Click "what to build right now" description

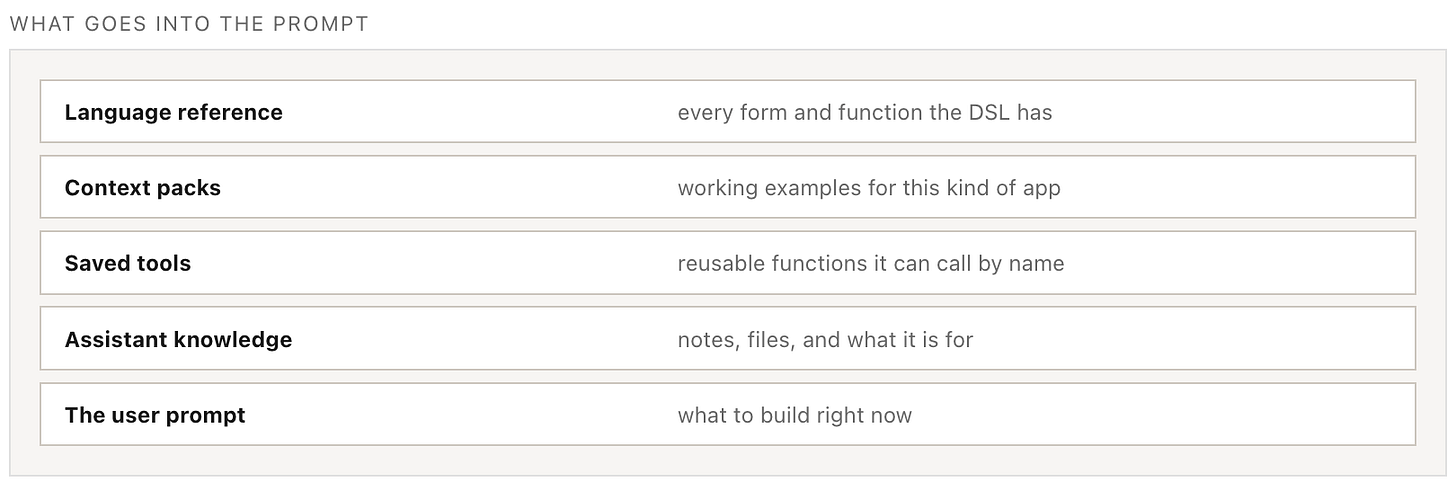point(795,415)
